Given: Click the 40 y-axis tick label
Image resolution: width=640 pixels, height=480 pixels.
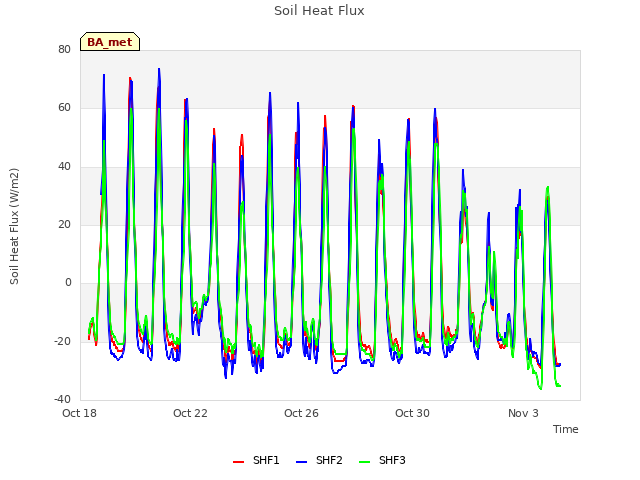Looking at the screenshot, I should pyautogui.click(x=64, y=166).
